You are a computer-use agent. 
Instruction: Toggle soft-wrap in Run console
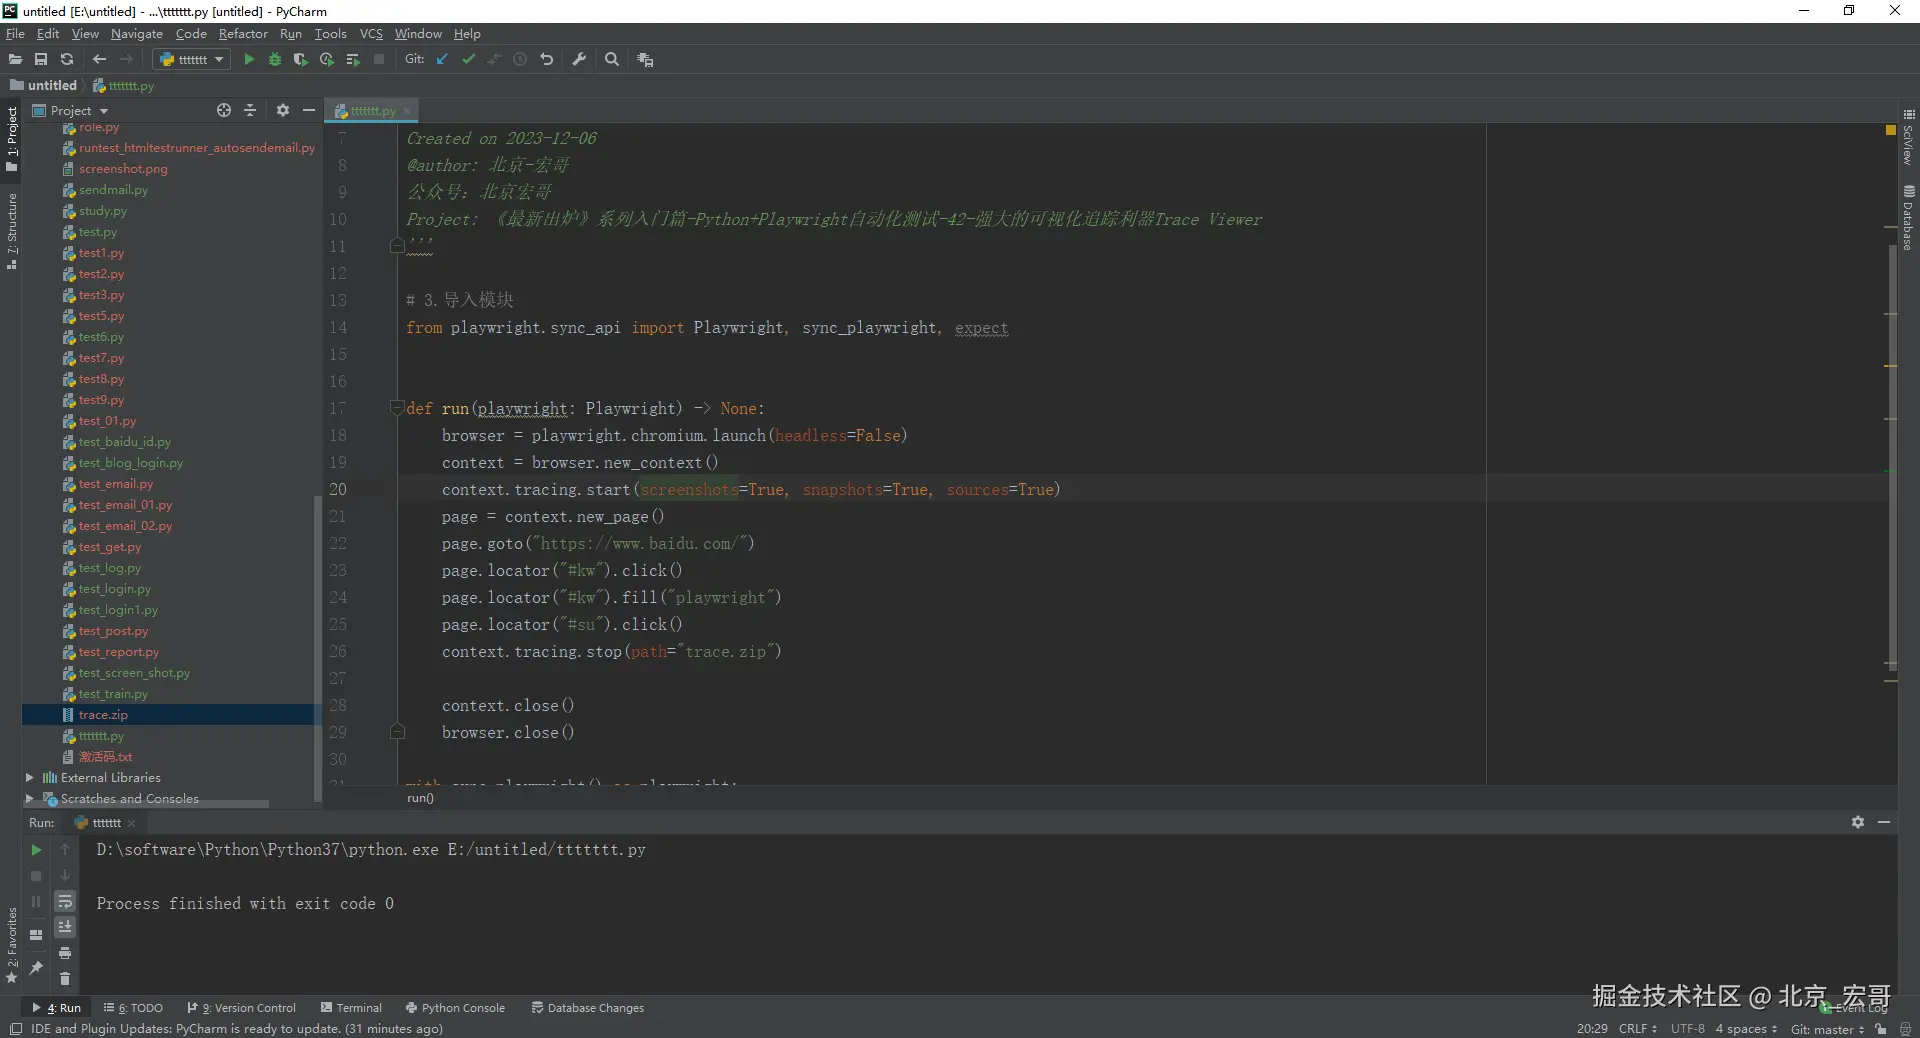pyautogui.click(x=65, y=901)
